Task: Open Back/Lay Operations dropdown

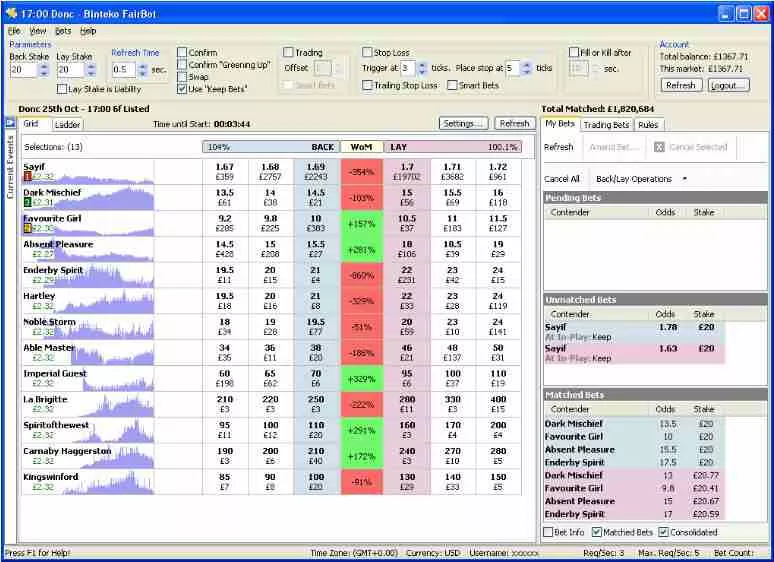Action: [641, 179]
